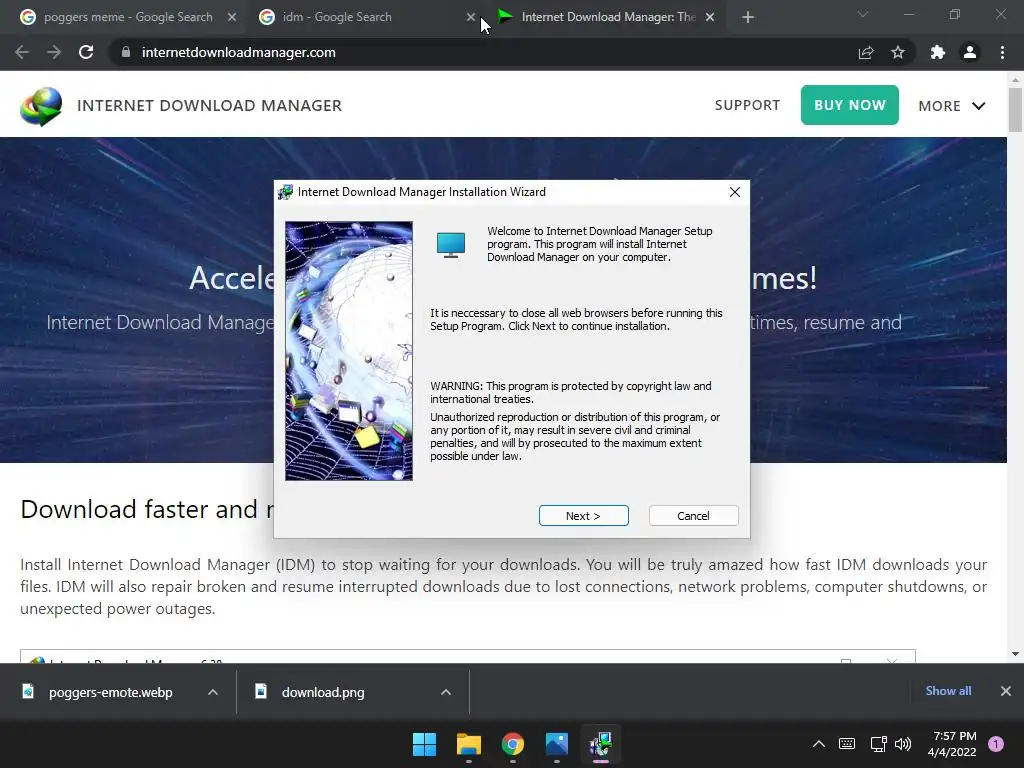Show hidden system tray icons
This screenshot has height=768, width=1024.
pos(819,744)
